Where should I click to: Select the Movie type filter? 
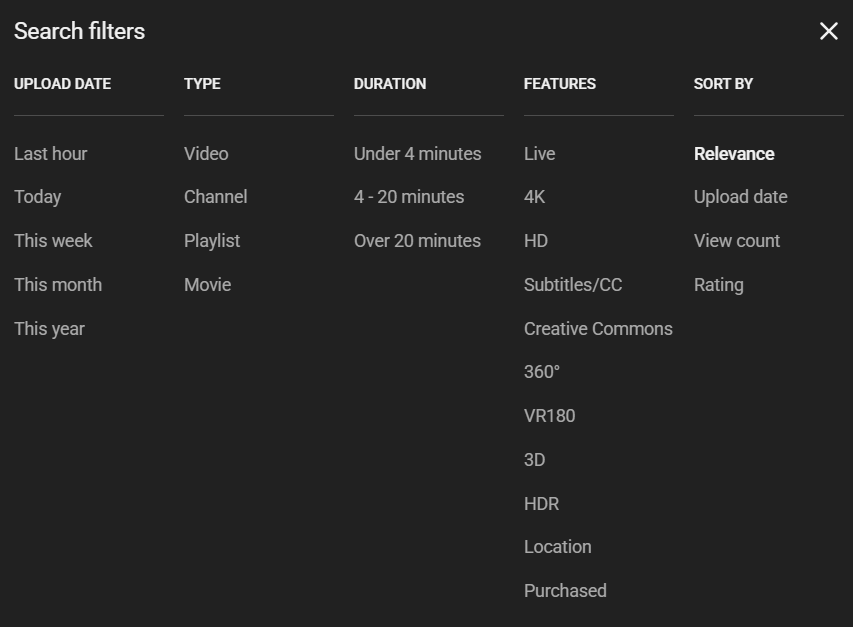point(207,285)
